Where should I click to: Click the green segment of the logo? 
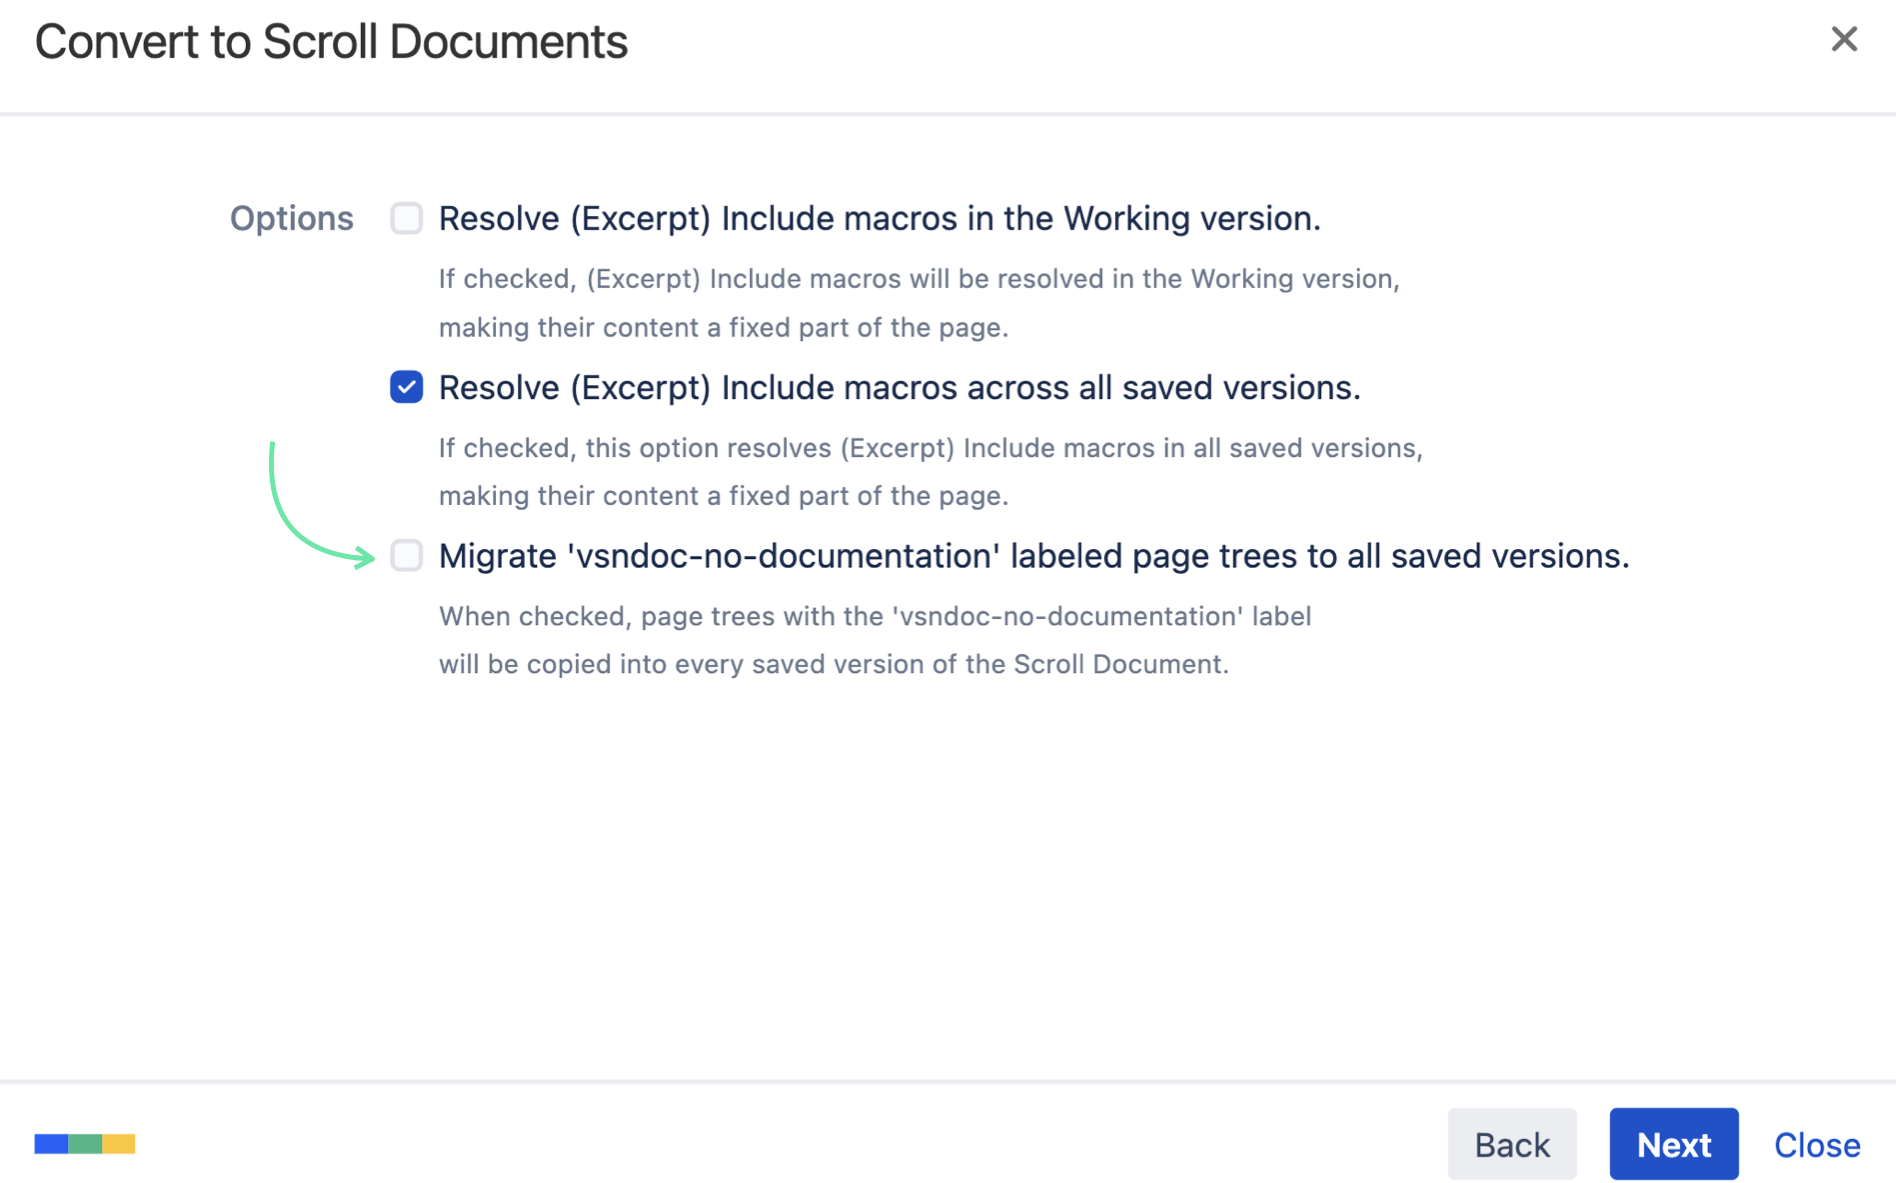point(85,1143)
